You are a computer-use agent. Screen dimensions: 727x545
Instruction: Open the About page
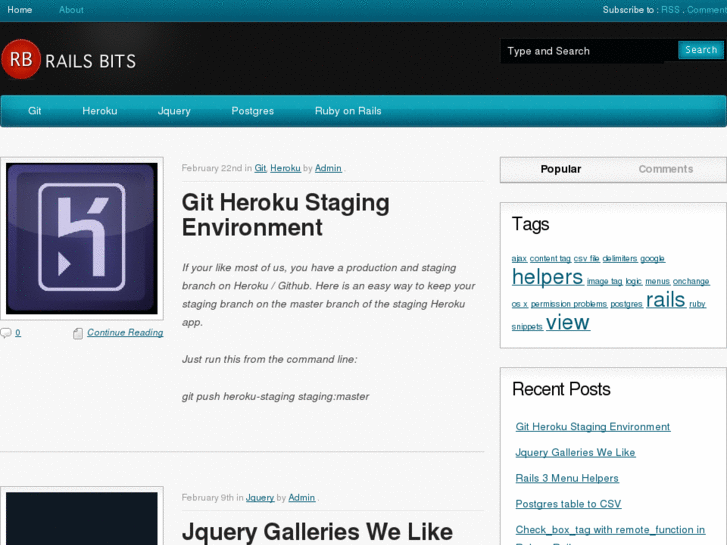coord(71,10)
